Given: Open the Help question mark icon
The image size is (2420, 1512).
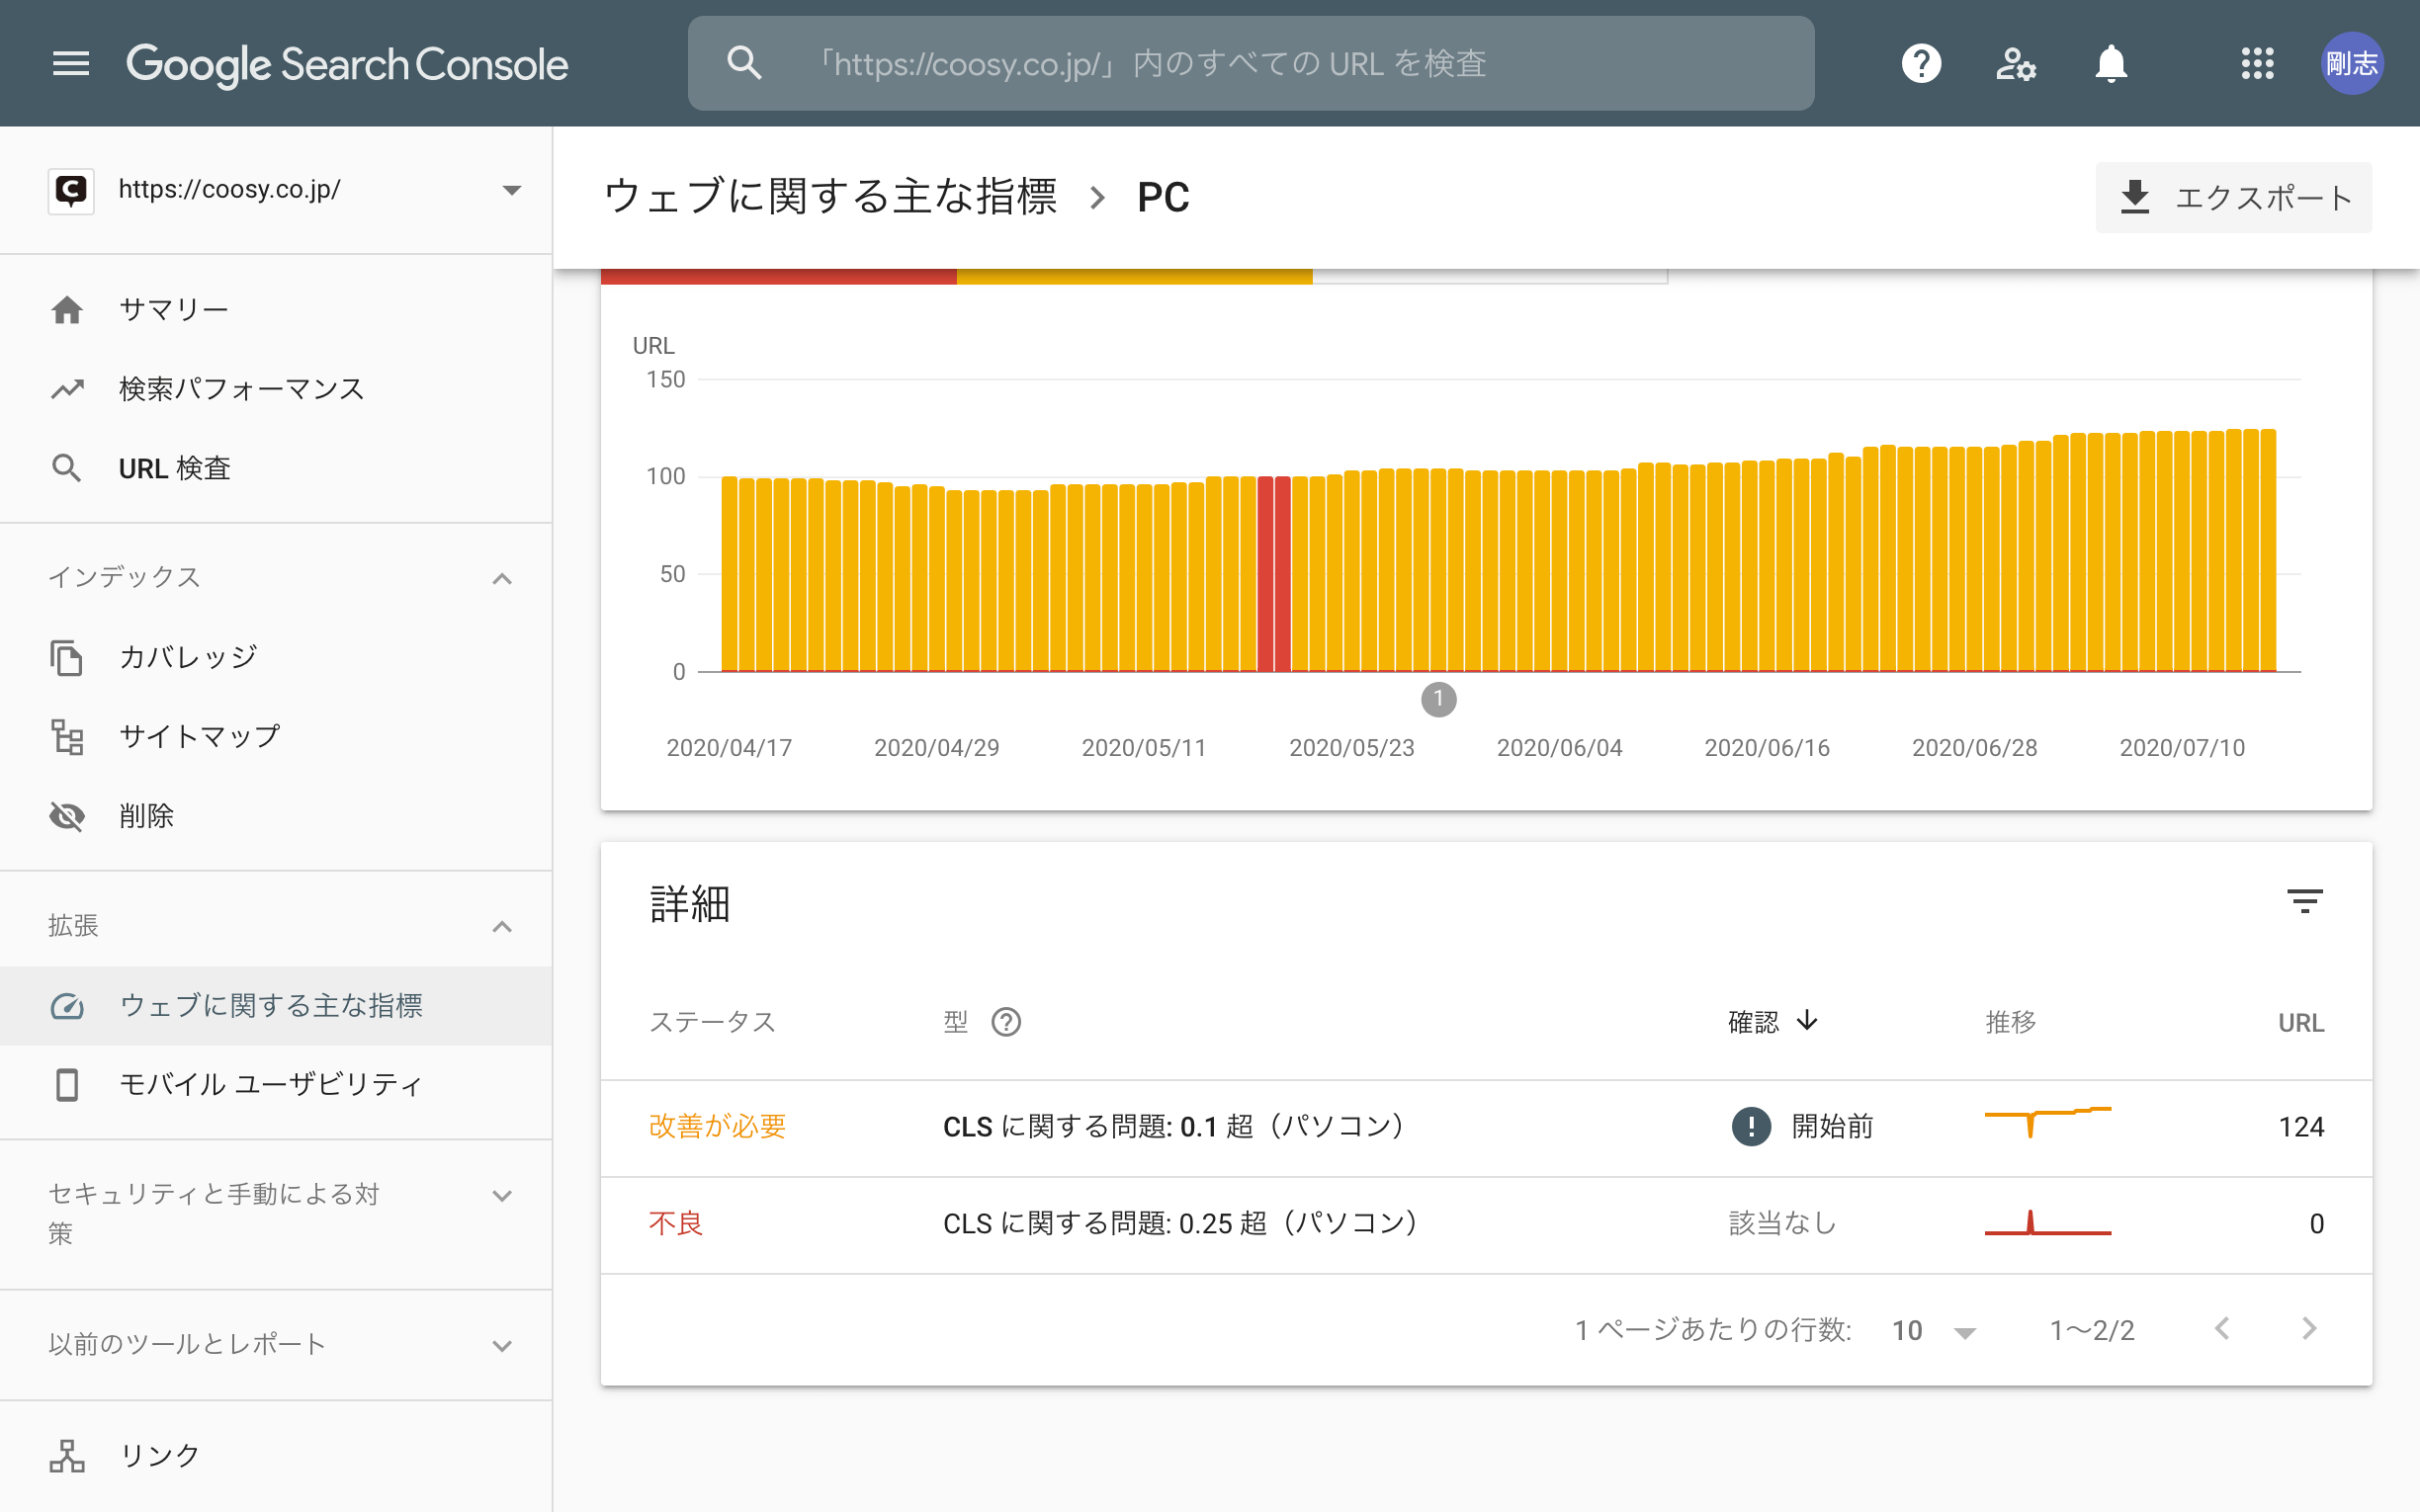Looking at the screenshot, I should (x=1921, y=64).
